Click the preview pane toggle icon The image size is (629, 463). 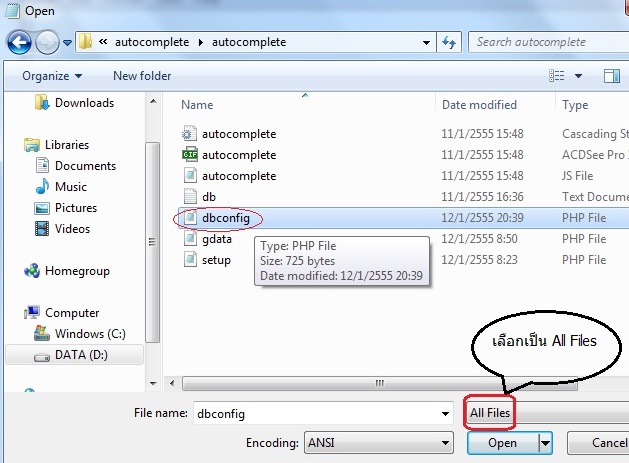tap(610, 76)
